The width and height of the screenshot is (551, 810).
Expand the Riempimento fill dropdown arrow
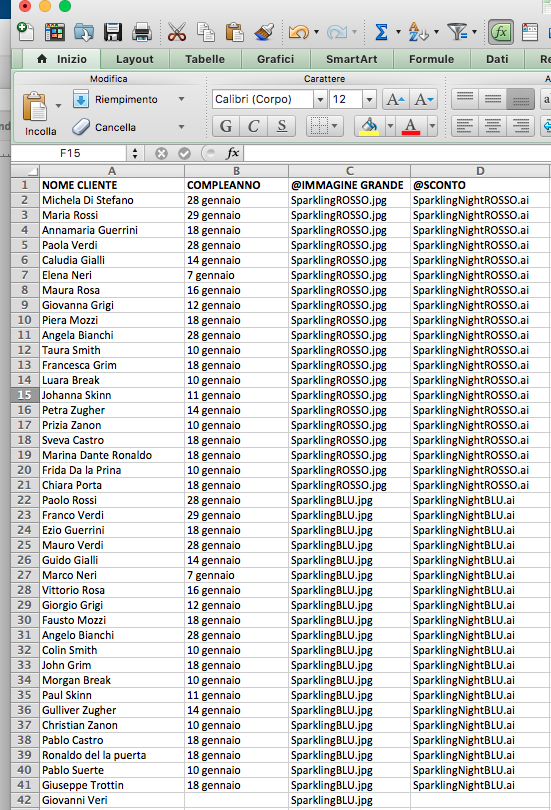pyautogui.click(x=181, y=99)
